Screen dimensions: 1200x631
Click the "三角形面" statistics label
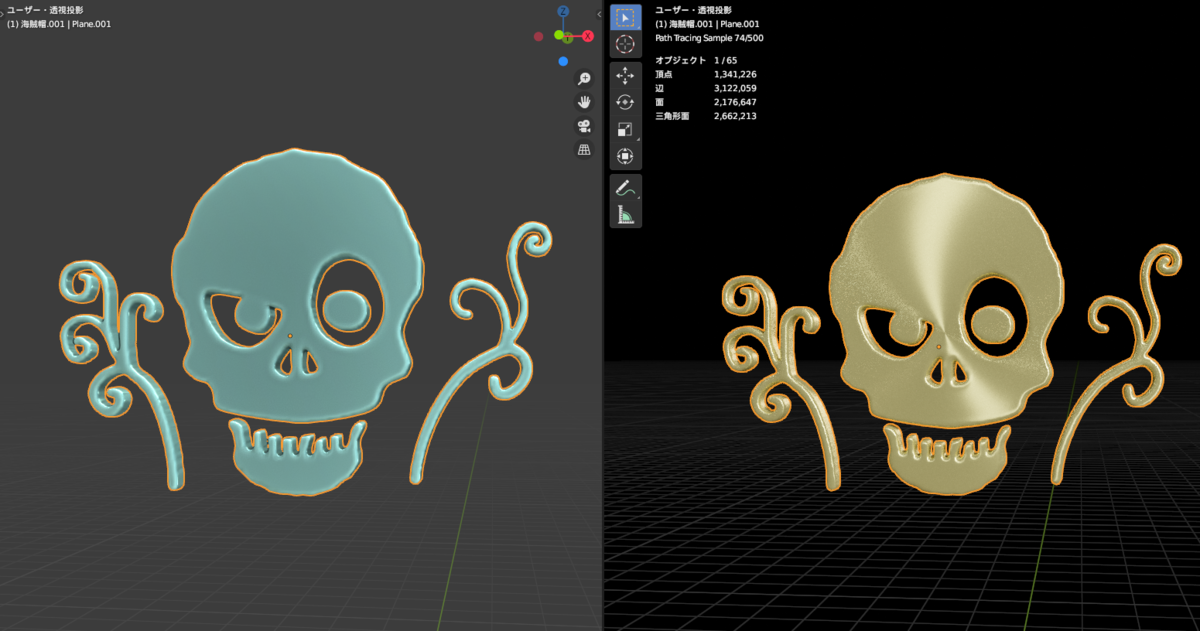672,117
